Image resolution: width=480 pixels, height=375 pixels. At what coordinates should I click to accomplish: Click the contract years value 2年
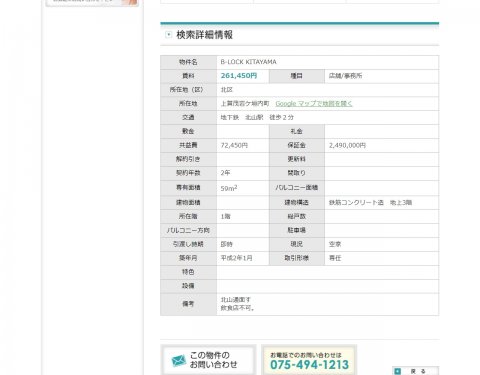tap(225, 173)
